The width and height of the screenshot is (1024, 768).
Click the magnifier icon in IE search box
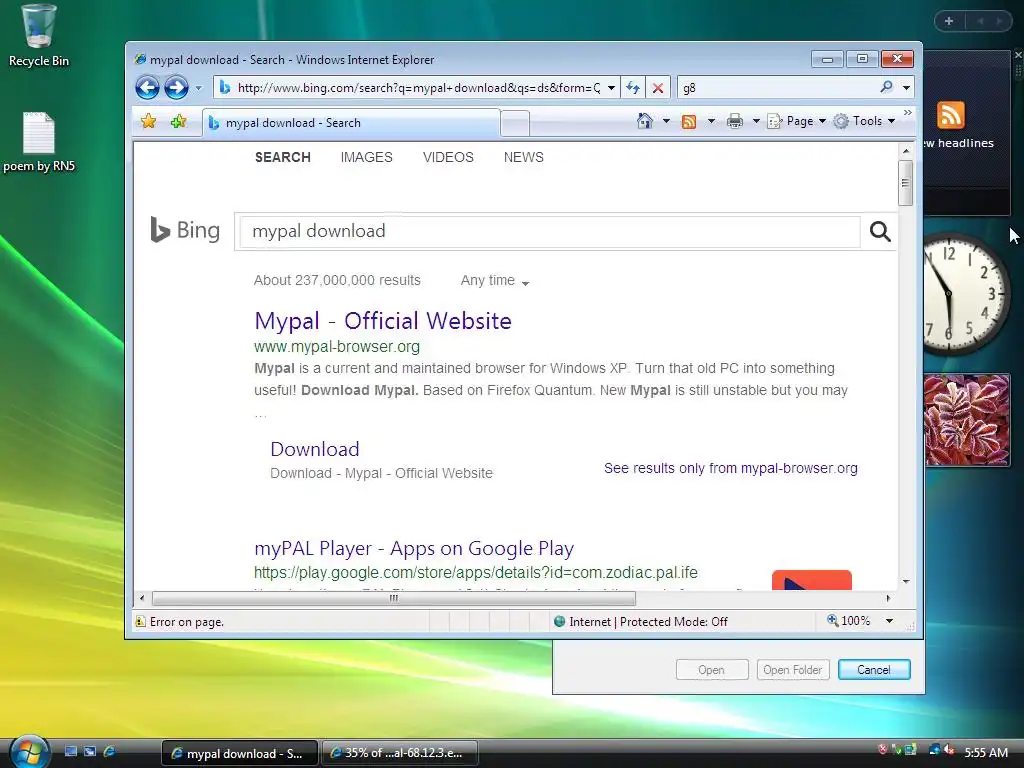886,87
